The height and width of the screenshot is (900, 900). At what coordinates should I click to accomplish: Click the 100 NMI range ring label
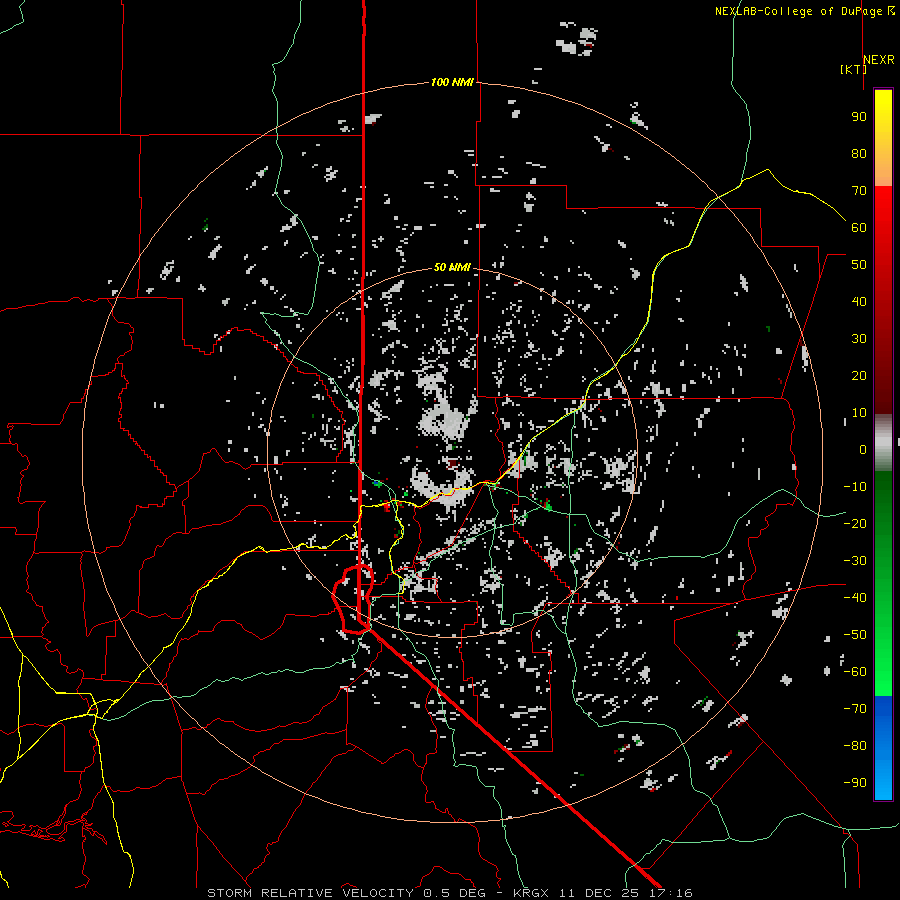point(452,83)
